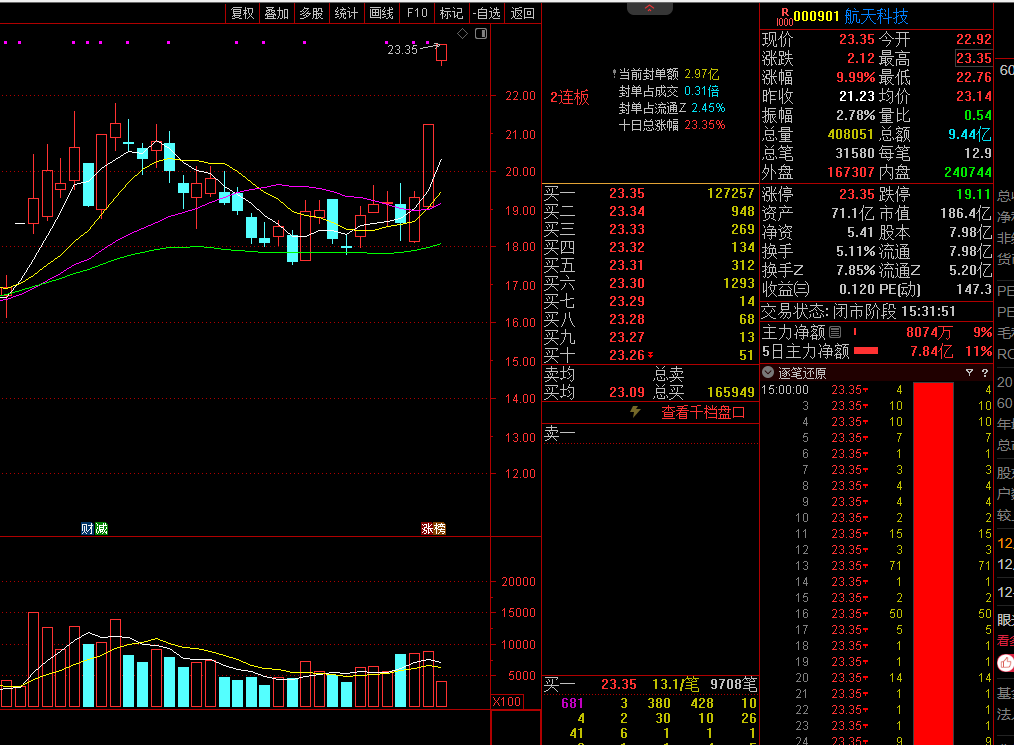Open the F10 company info page
This screenshot has height=745, width=1014.
coord(417,13)
